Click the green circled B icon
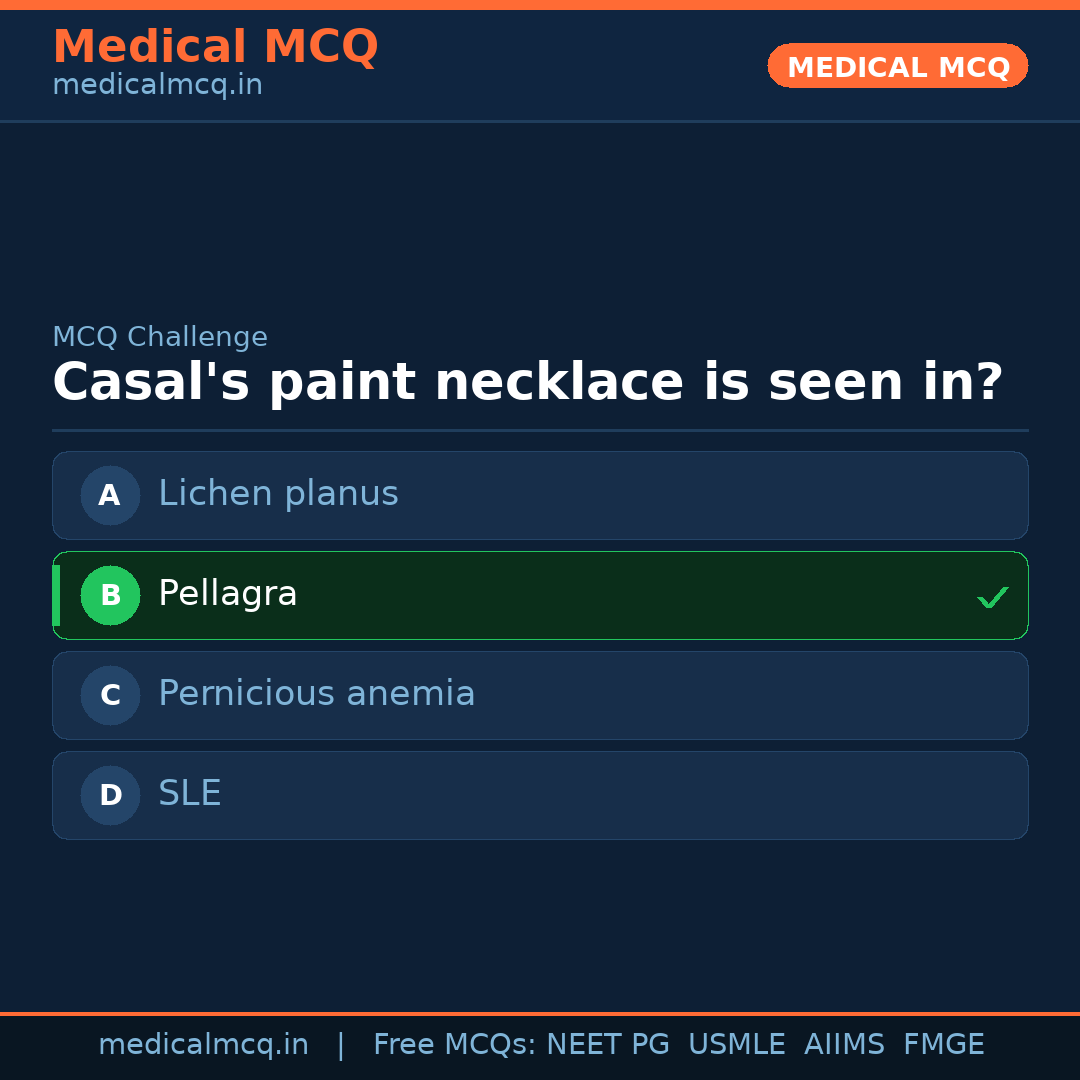The width and height of the screenshot is (1080, 1080). click(x=110, y=595)
